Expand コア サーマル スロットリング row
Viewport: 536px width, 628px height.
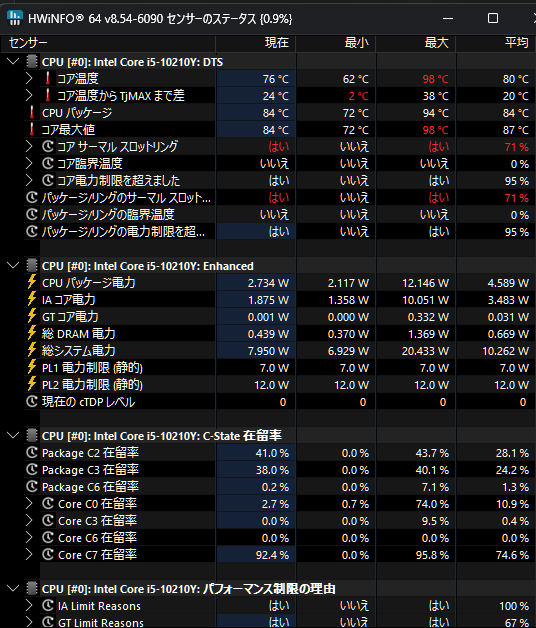pos(29,146)
